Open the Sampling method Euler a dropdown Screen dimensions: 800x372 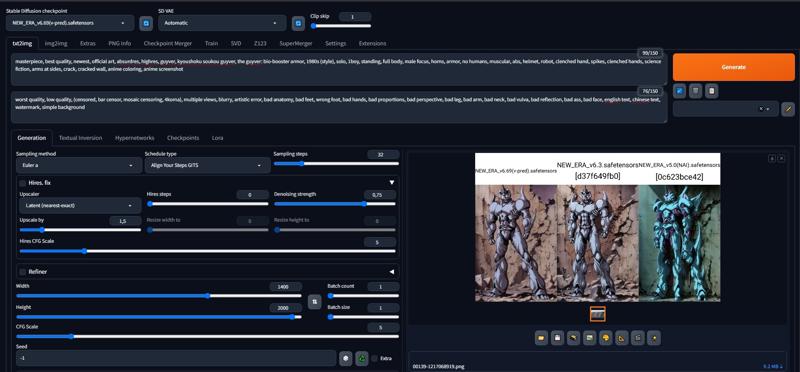point(79,166)
